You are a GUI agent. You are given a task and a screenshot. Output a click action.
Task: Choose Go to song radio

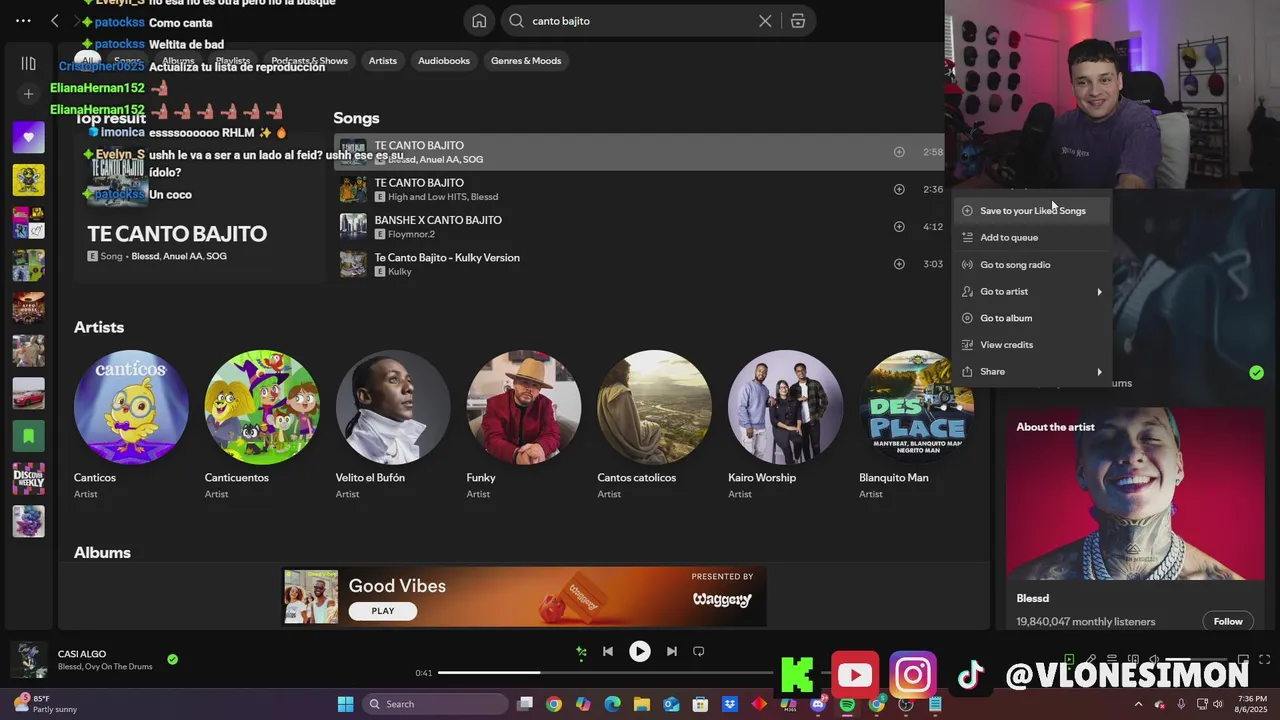[1032, 265]
